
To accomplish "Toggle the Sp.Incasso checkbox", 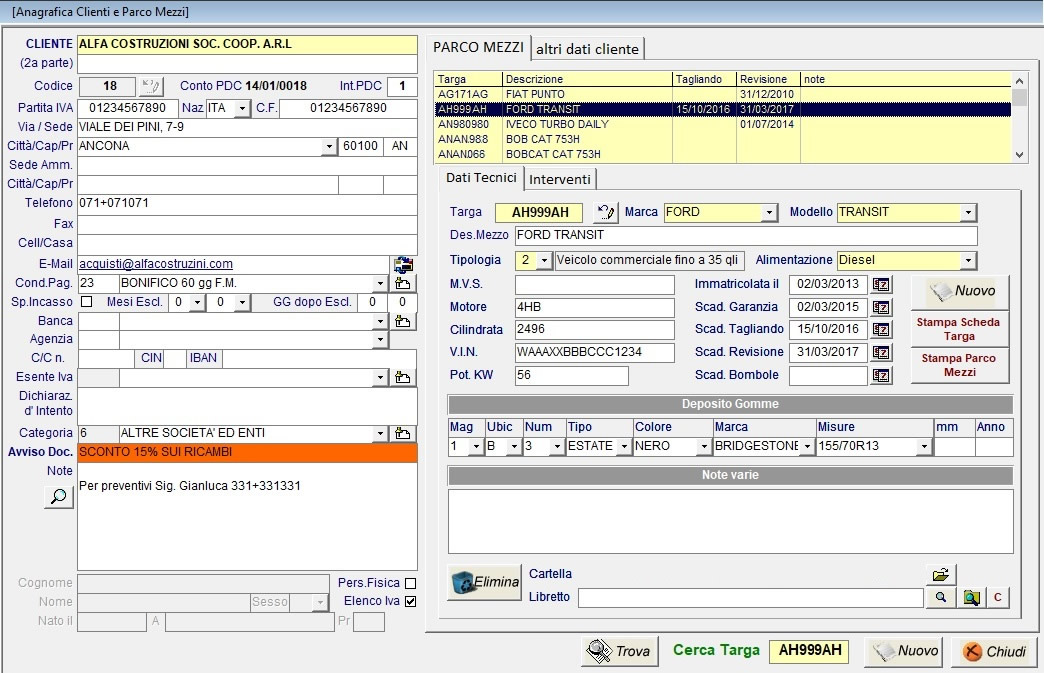I will (x=87, y=302).
